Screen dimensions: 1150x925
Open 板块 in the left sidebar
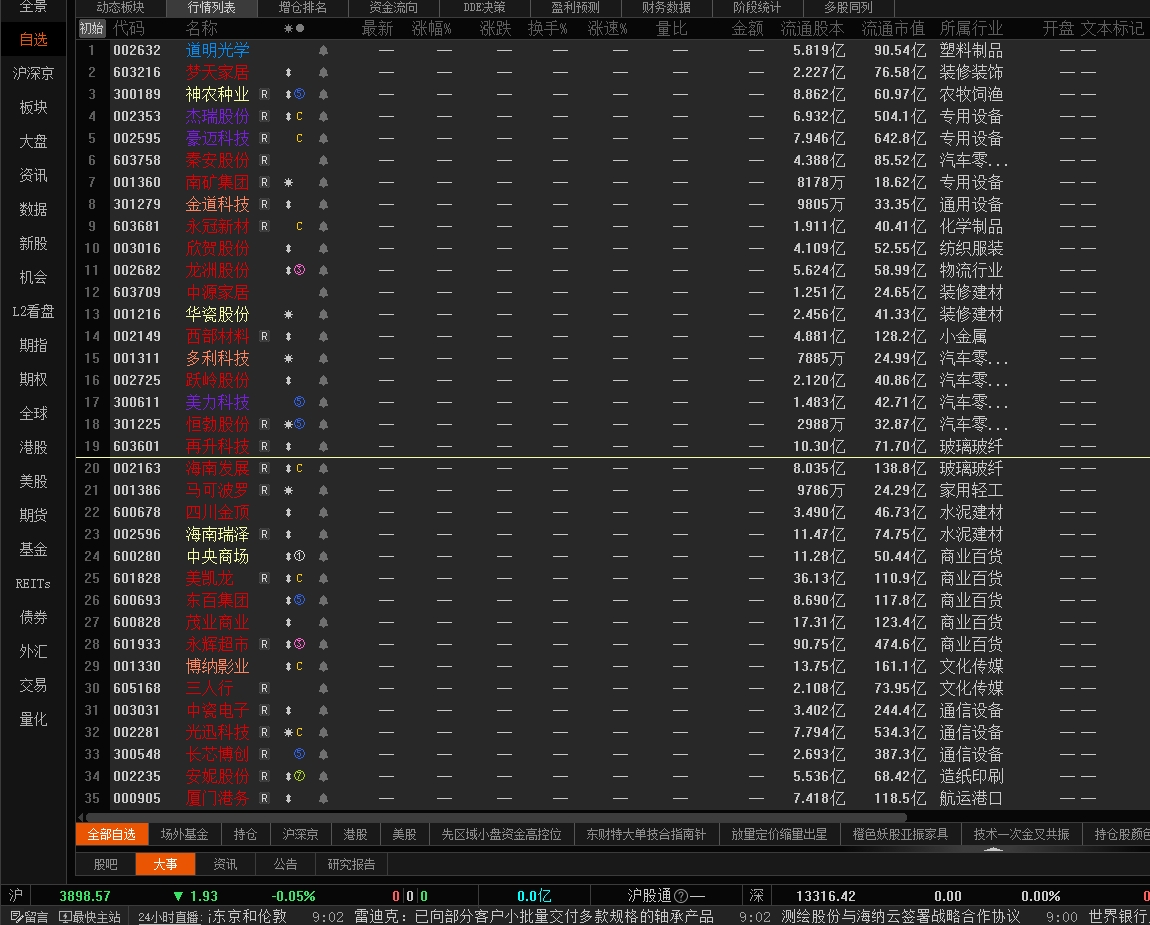coord(34,108)
